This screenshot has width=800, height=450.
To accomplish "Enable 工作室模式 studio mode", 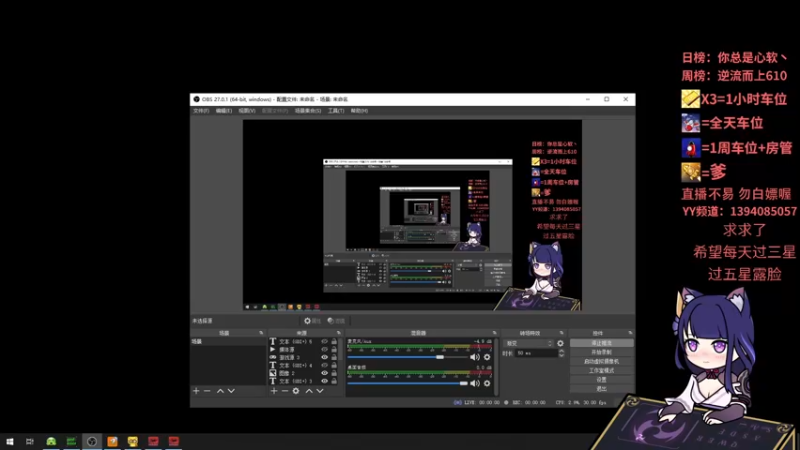I will click(x=602, y=370).
